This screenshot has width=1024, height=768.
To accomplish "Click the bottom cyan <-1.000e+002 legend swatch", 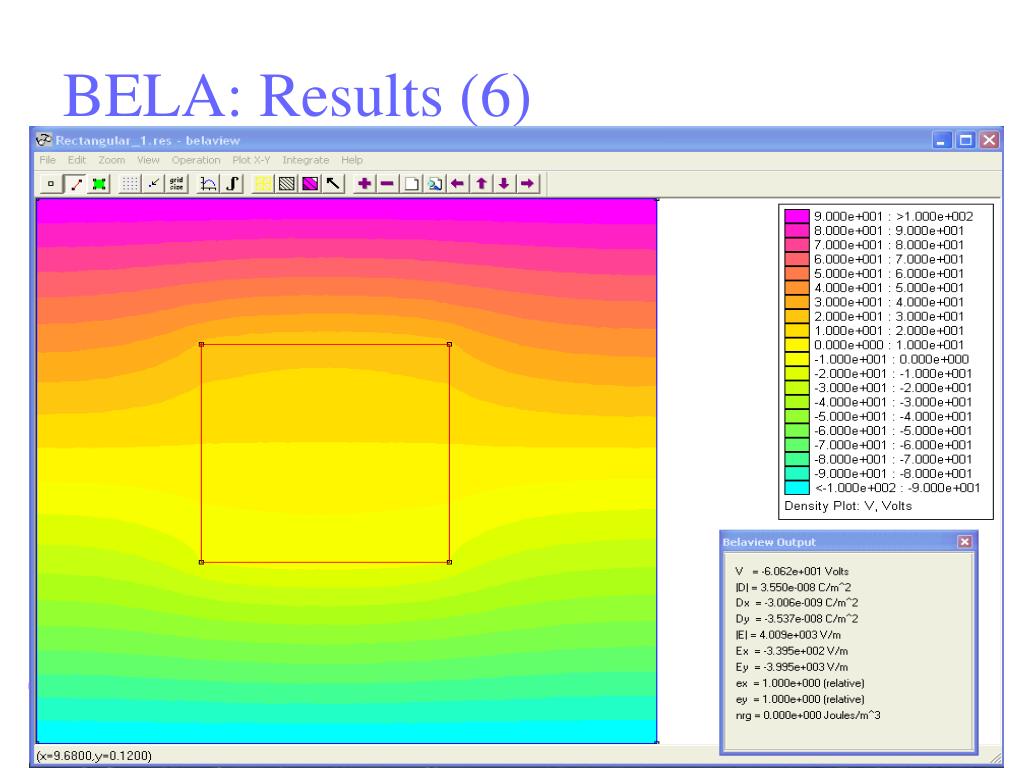I will tap(797, 488).
